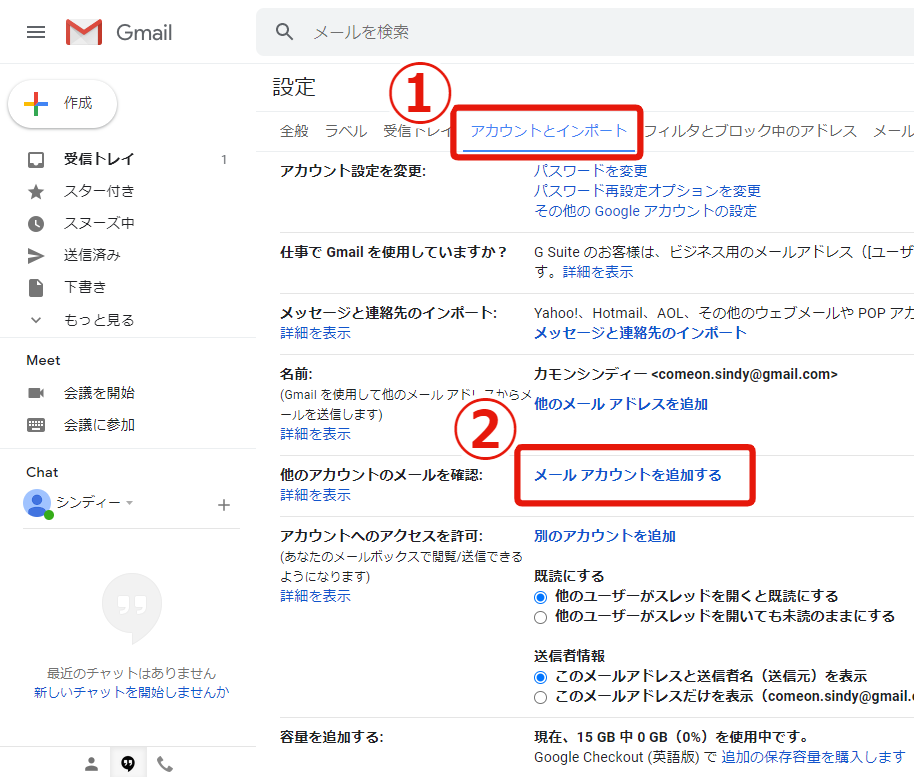Select 他のユーザーがスレッドを開くと既読にする radio option
Image resolution: width=914 pixels, height=777 pixels.
coord(541,597)
